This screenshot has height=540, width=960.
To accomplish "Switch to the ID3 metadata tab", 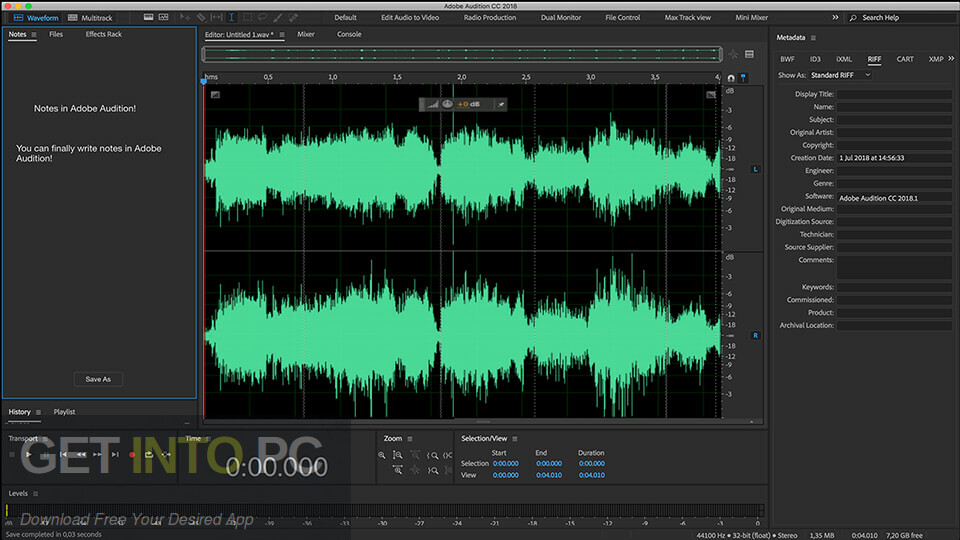I will pos(816,59).
